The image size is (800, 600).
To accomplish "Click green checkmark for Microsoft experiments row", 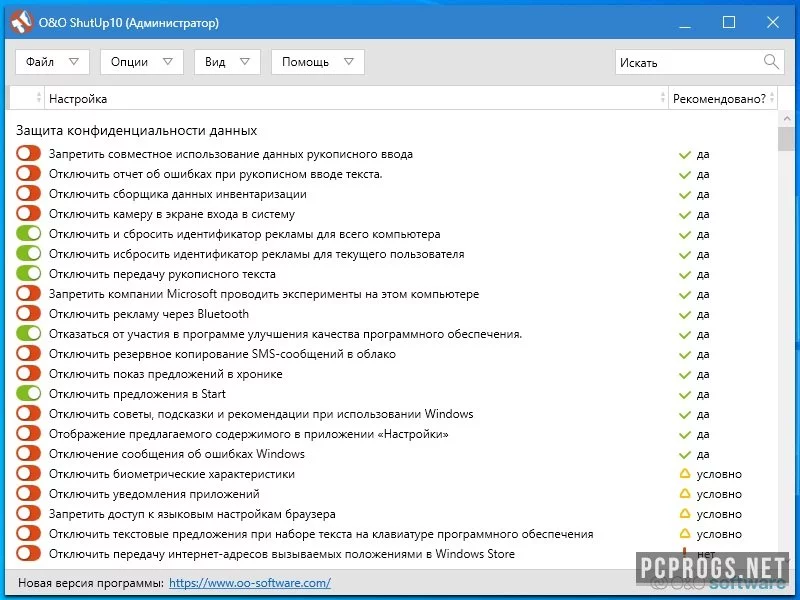I will click(685, 295).
